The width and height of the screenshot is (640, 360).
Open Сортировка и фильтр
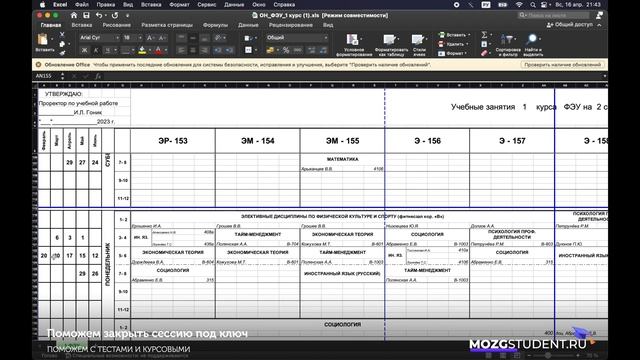click(508, 44)
